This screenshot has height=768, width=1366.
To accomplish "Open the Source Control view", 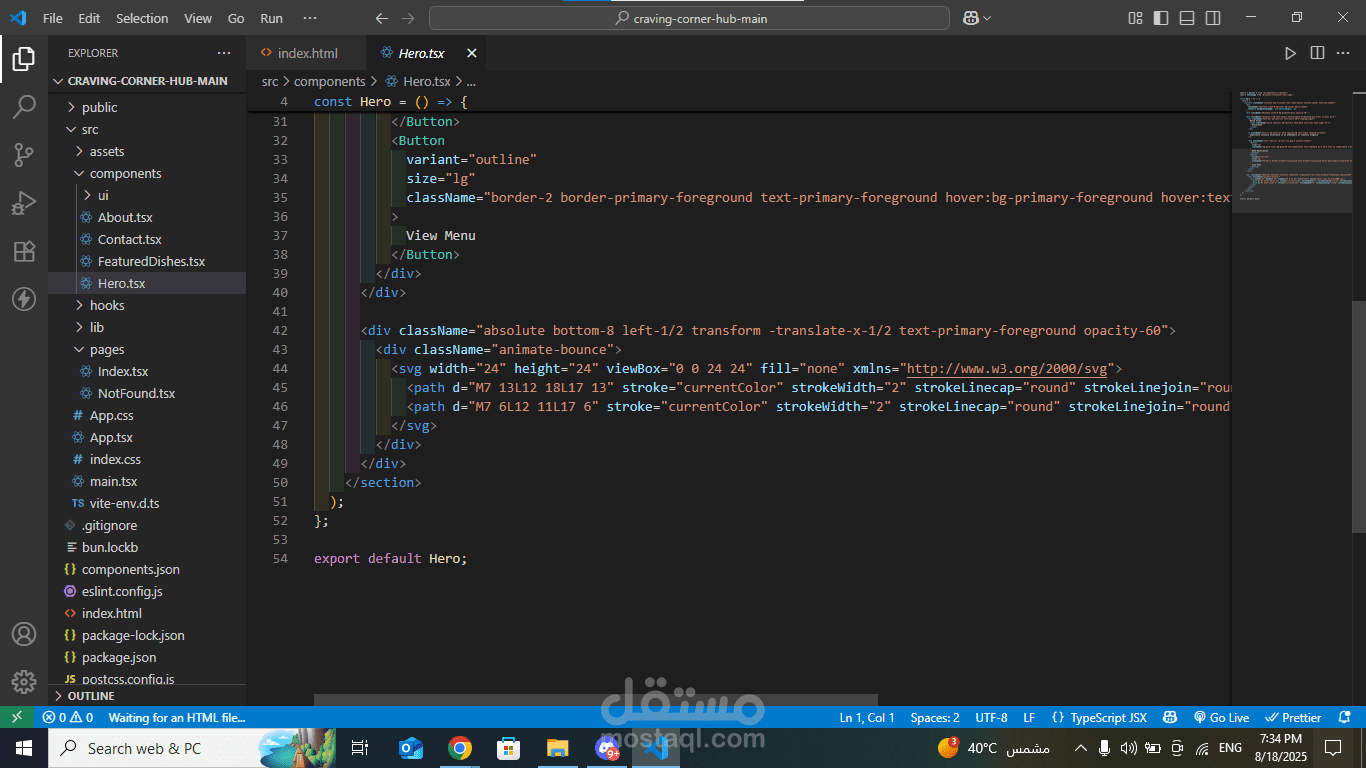I will click(24, 155).
